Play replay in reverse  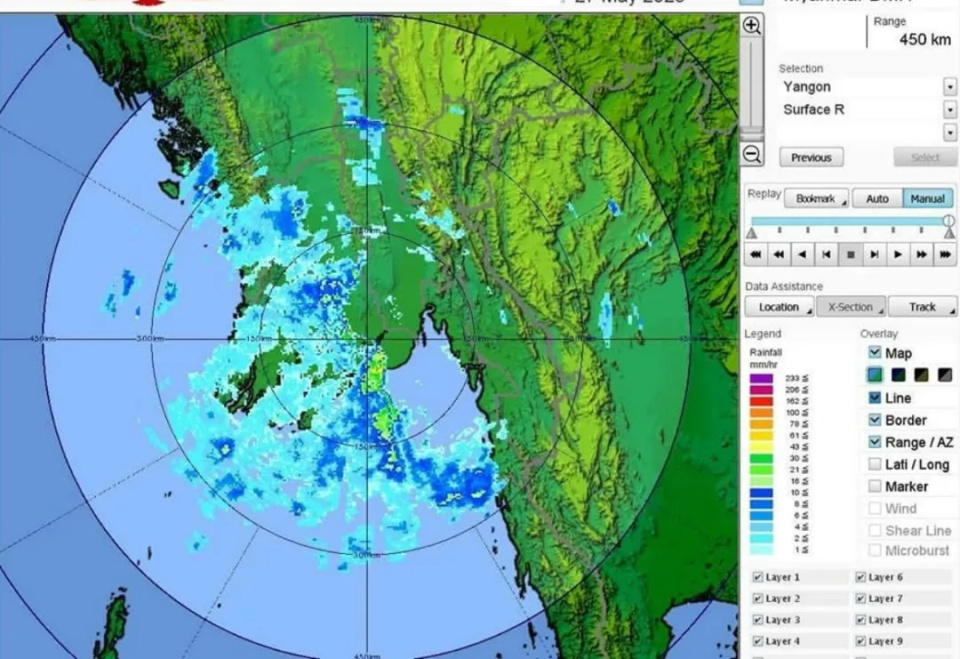click(x=803, y=254)
